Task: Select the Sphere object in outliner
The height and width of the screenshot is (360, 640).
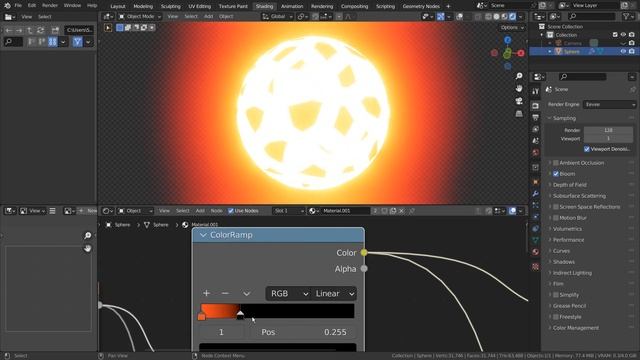Action: click(x=571, y=51)
